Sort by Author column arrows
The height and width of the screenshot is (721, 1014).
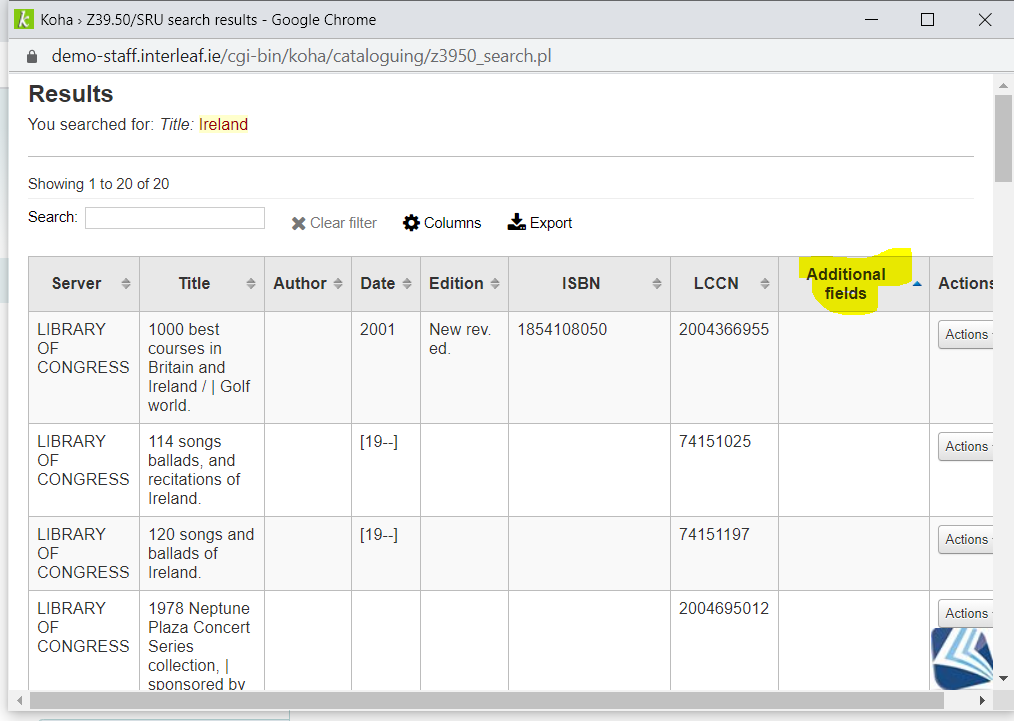point(338,283)
